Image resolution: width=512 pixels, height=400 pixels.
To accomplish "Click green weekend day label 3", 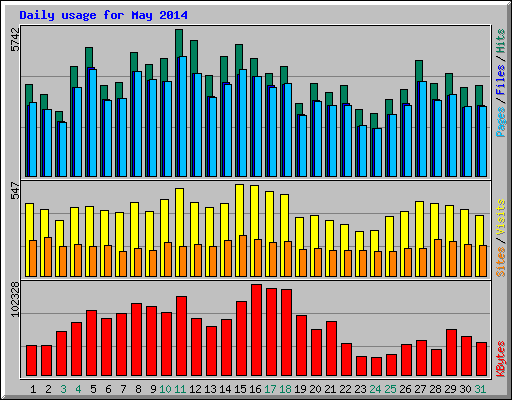I will pos(63,389).
